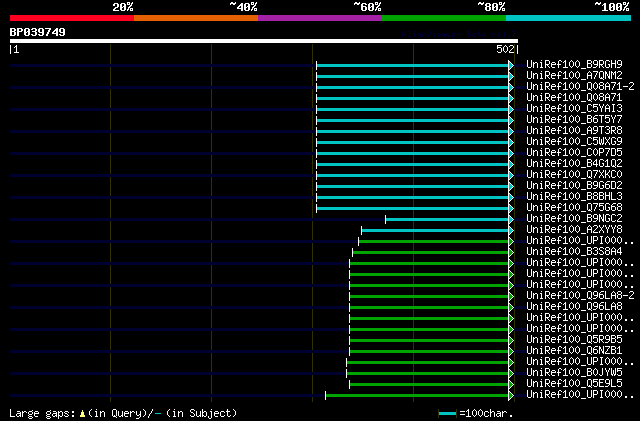This screenshot has height=421, width=640.
Task: Click the green ~80% identity color segment
Action: click(444, 18)
